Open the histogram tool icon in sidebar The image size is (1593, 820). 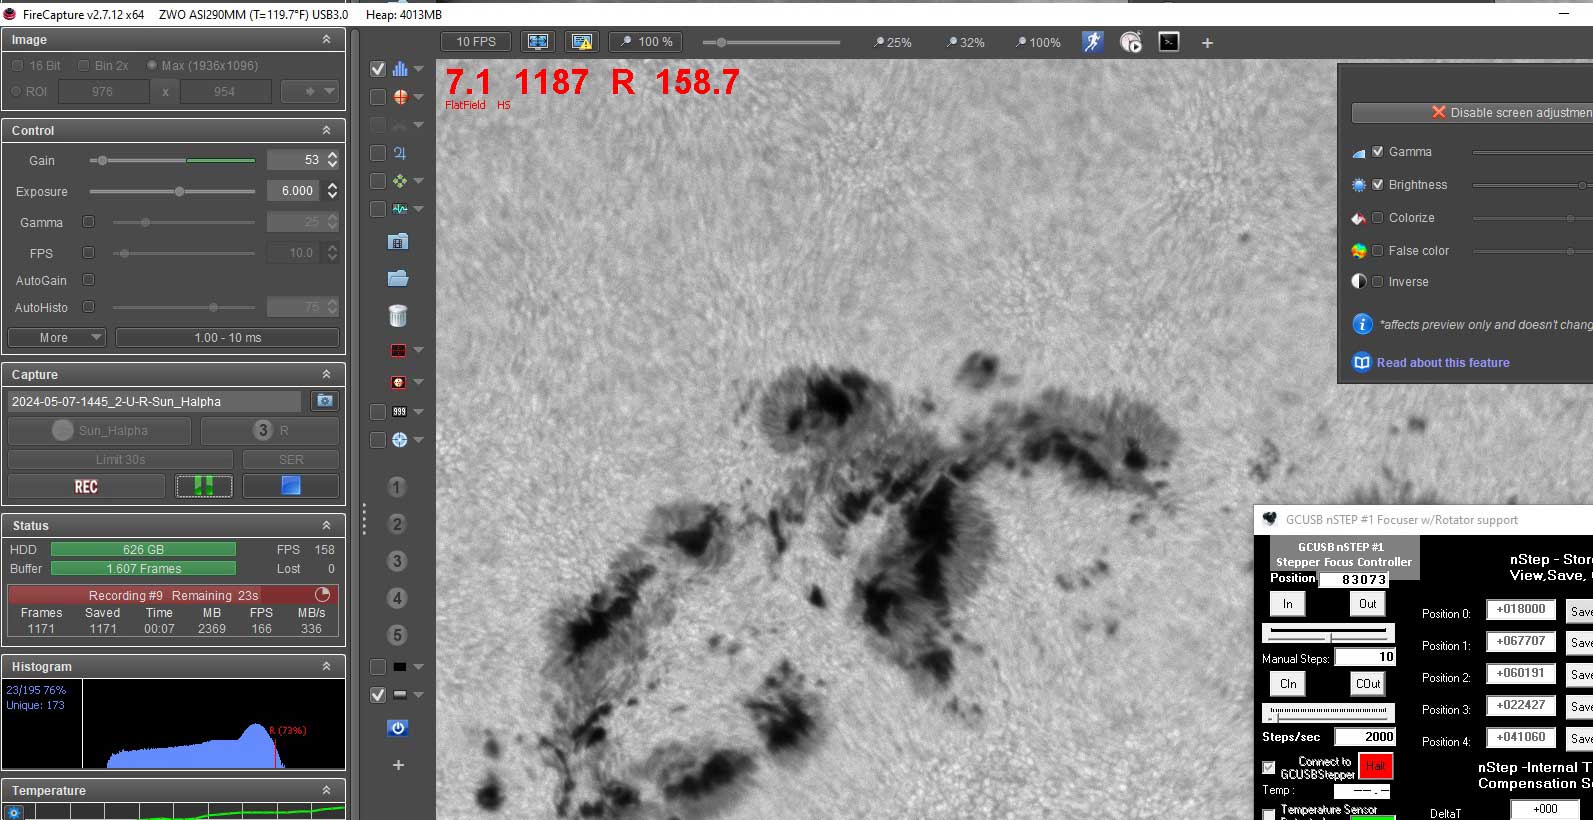point(400,69)
